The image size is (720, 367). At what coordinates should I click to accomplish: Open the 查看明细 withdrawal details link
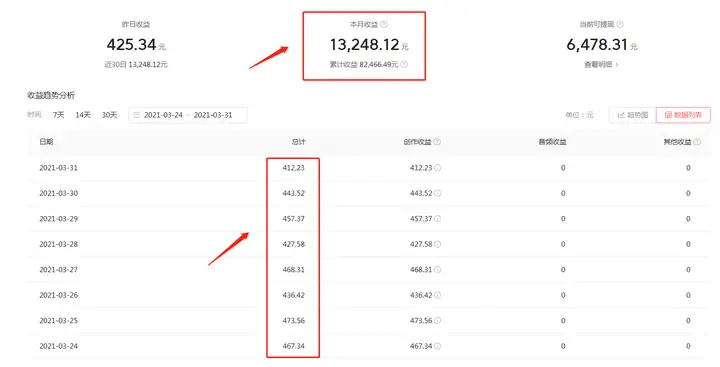click(601, 65)
